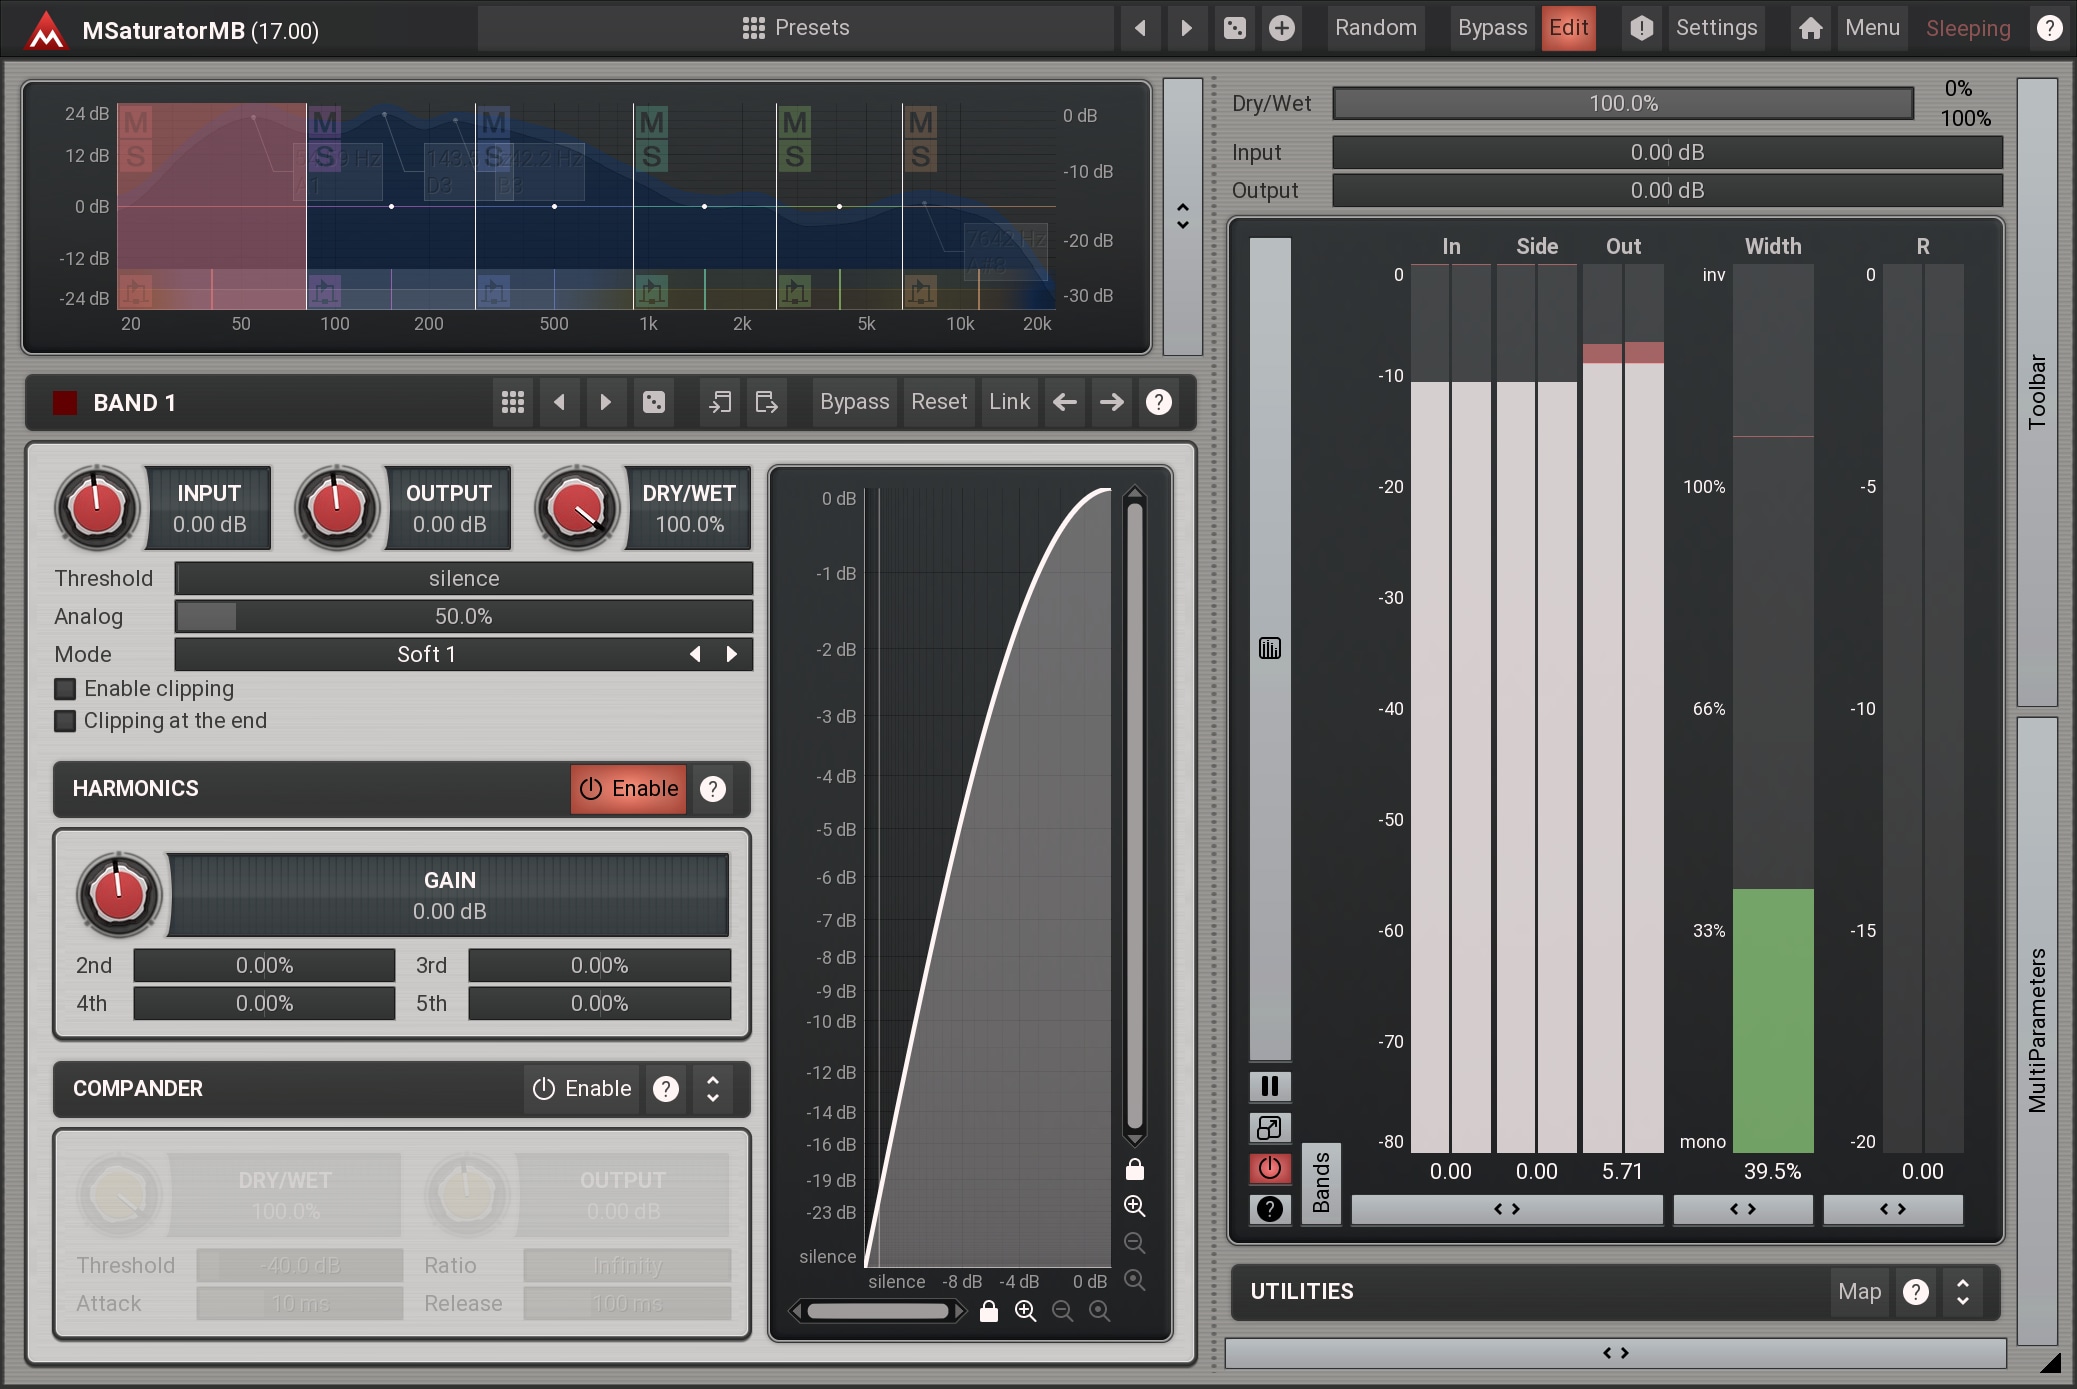Viewport: 2077px width, 1389px height.
Task: Open the Band 1 presets grid icon
Action: (513, 402)
